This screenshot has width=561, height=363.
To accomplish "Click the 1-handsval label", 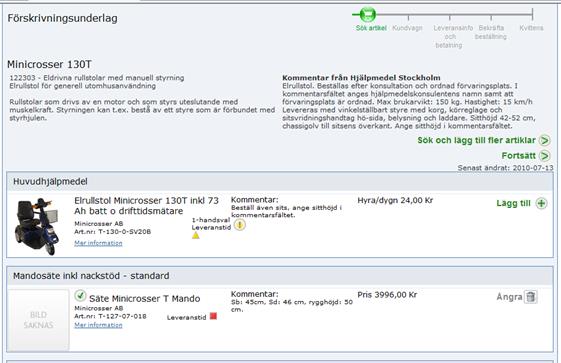I will point(211,220).
